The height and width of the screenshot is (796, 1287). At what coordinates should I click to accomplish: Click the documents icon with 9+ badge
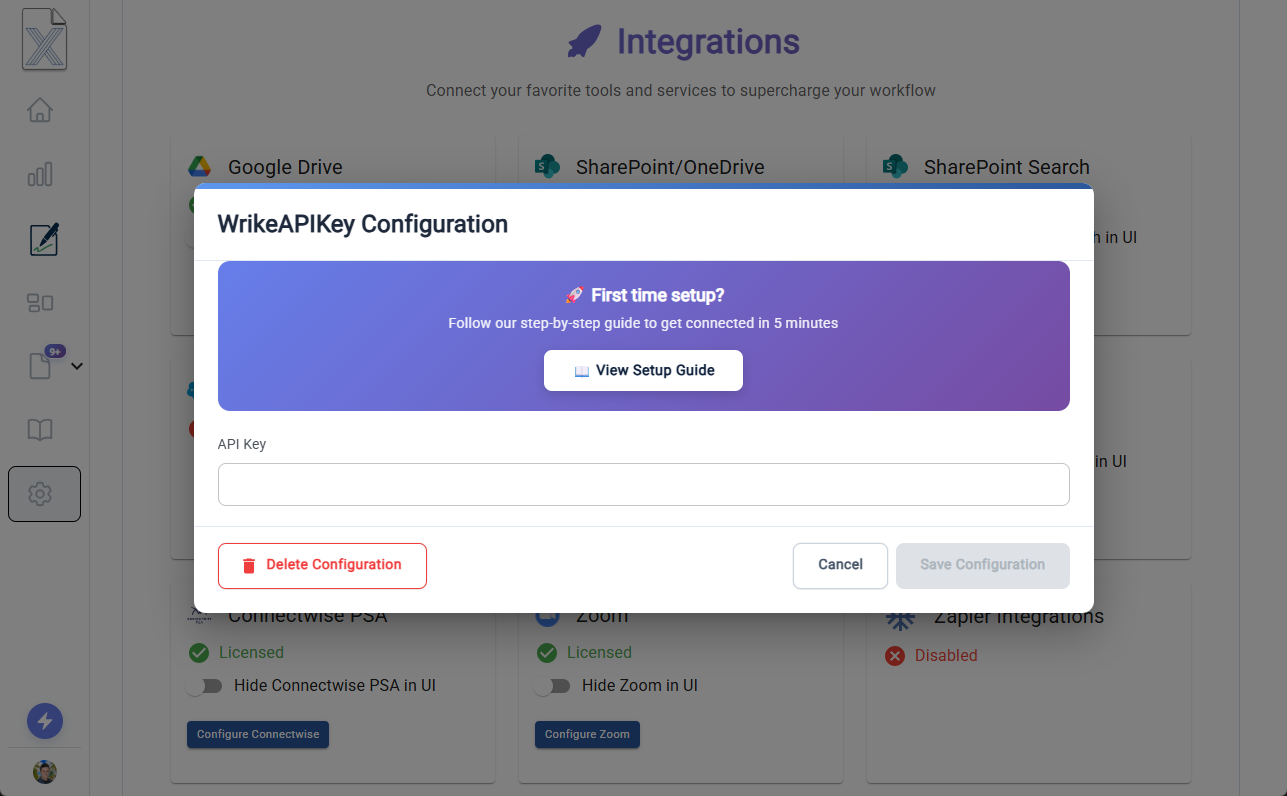[x=40, y=366]
